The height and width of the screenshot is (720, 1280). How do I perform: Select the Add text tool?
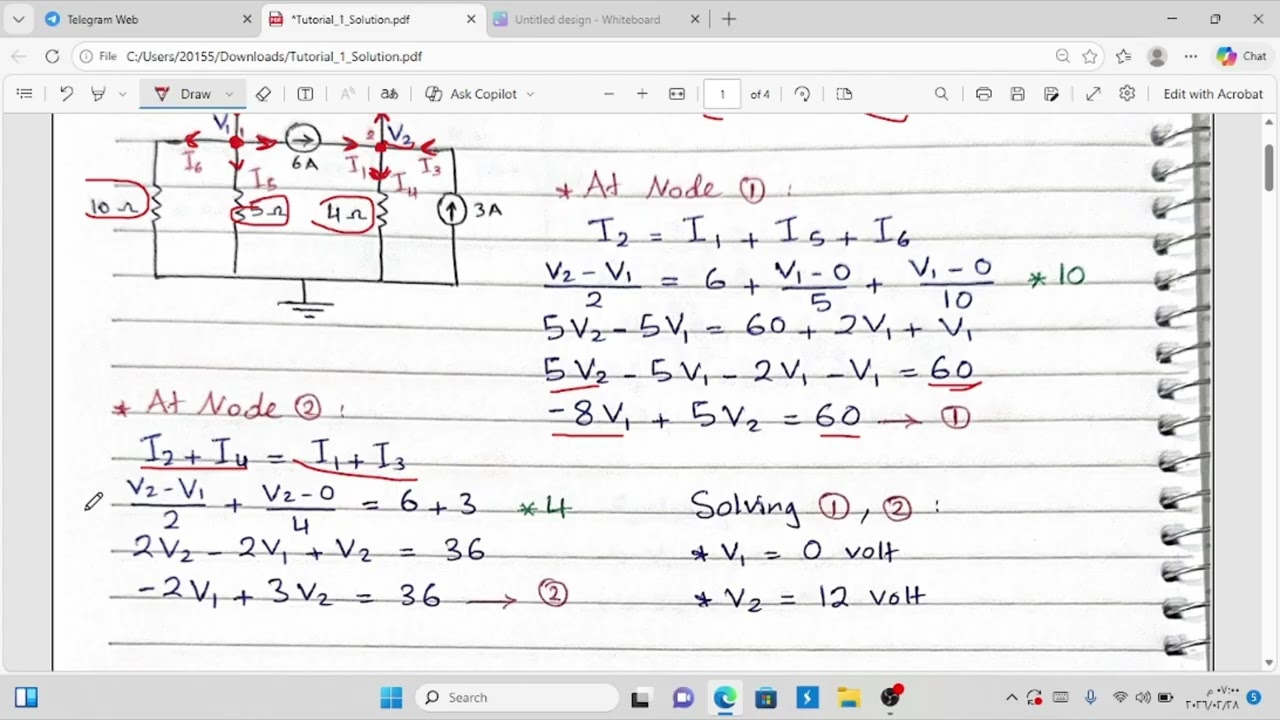point(305,94)
